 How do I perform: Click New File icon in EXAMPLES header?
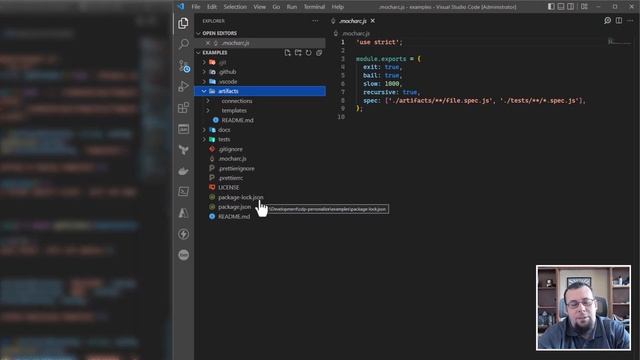coord(287,53)
